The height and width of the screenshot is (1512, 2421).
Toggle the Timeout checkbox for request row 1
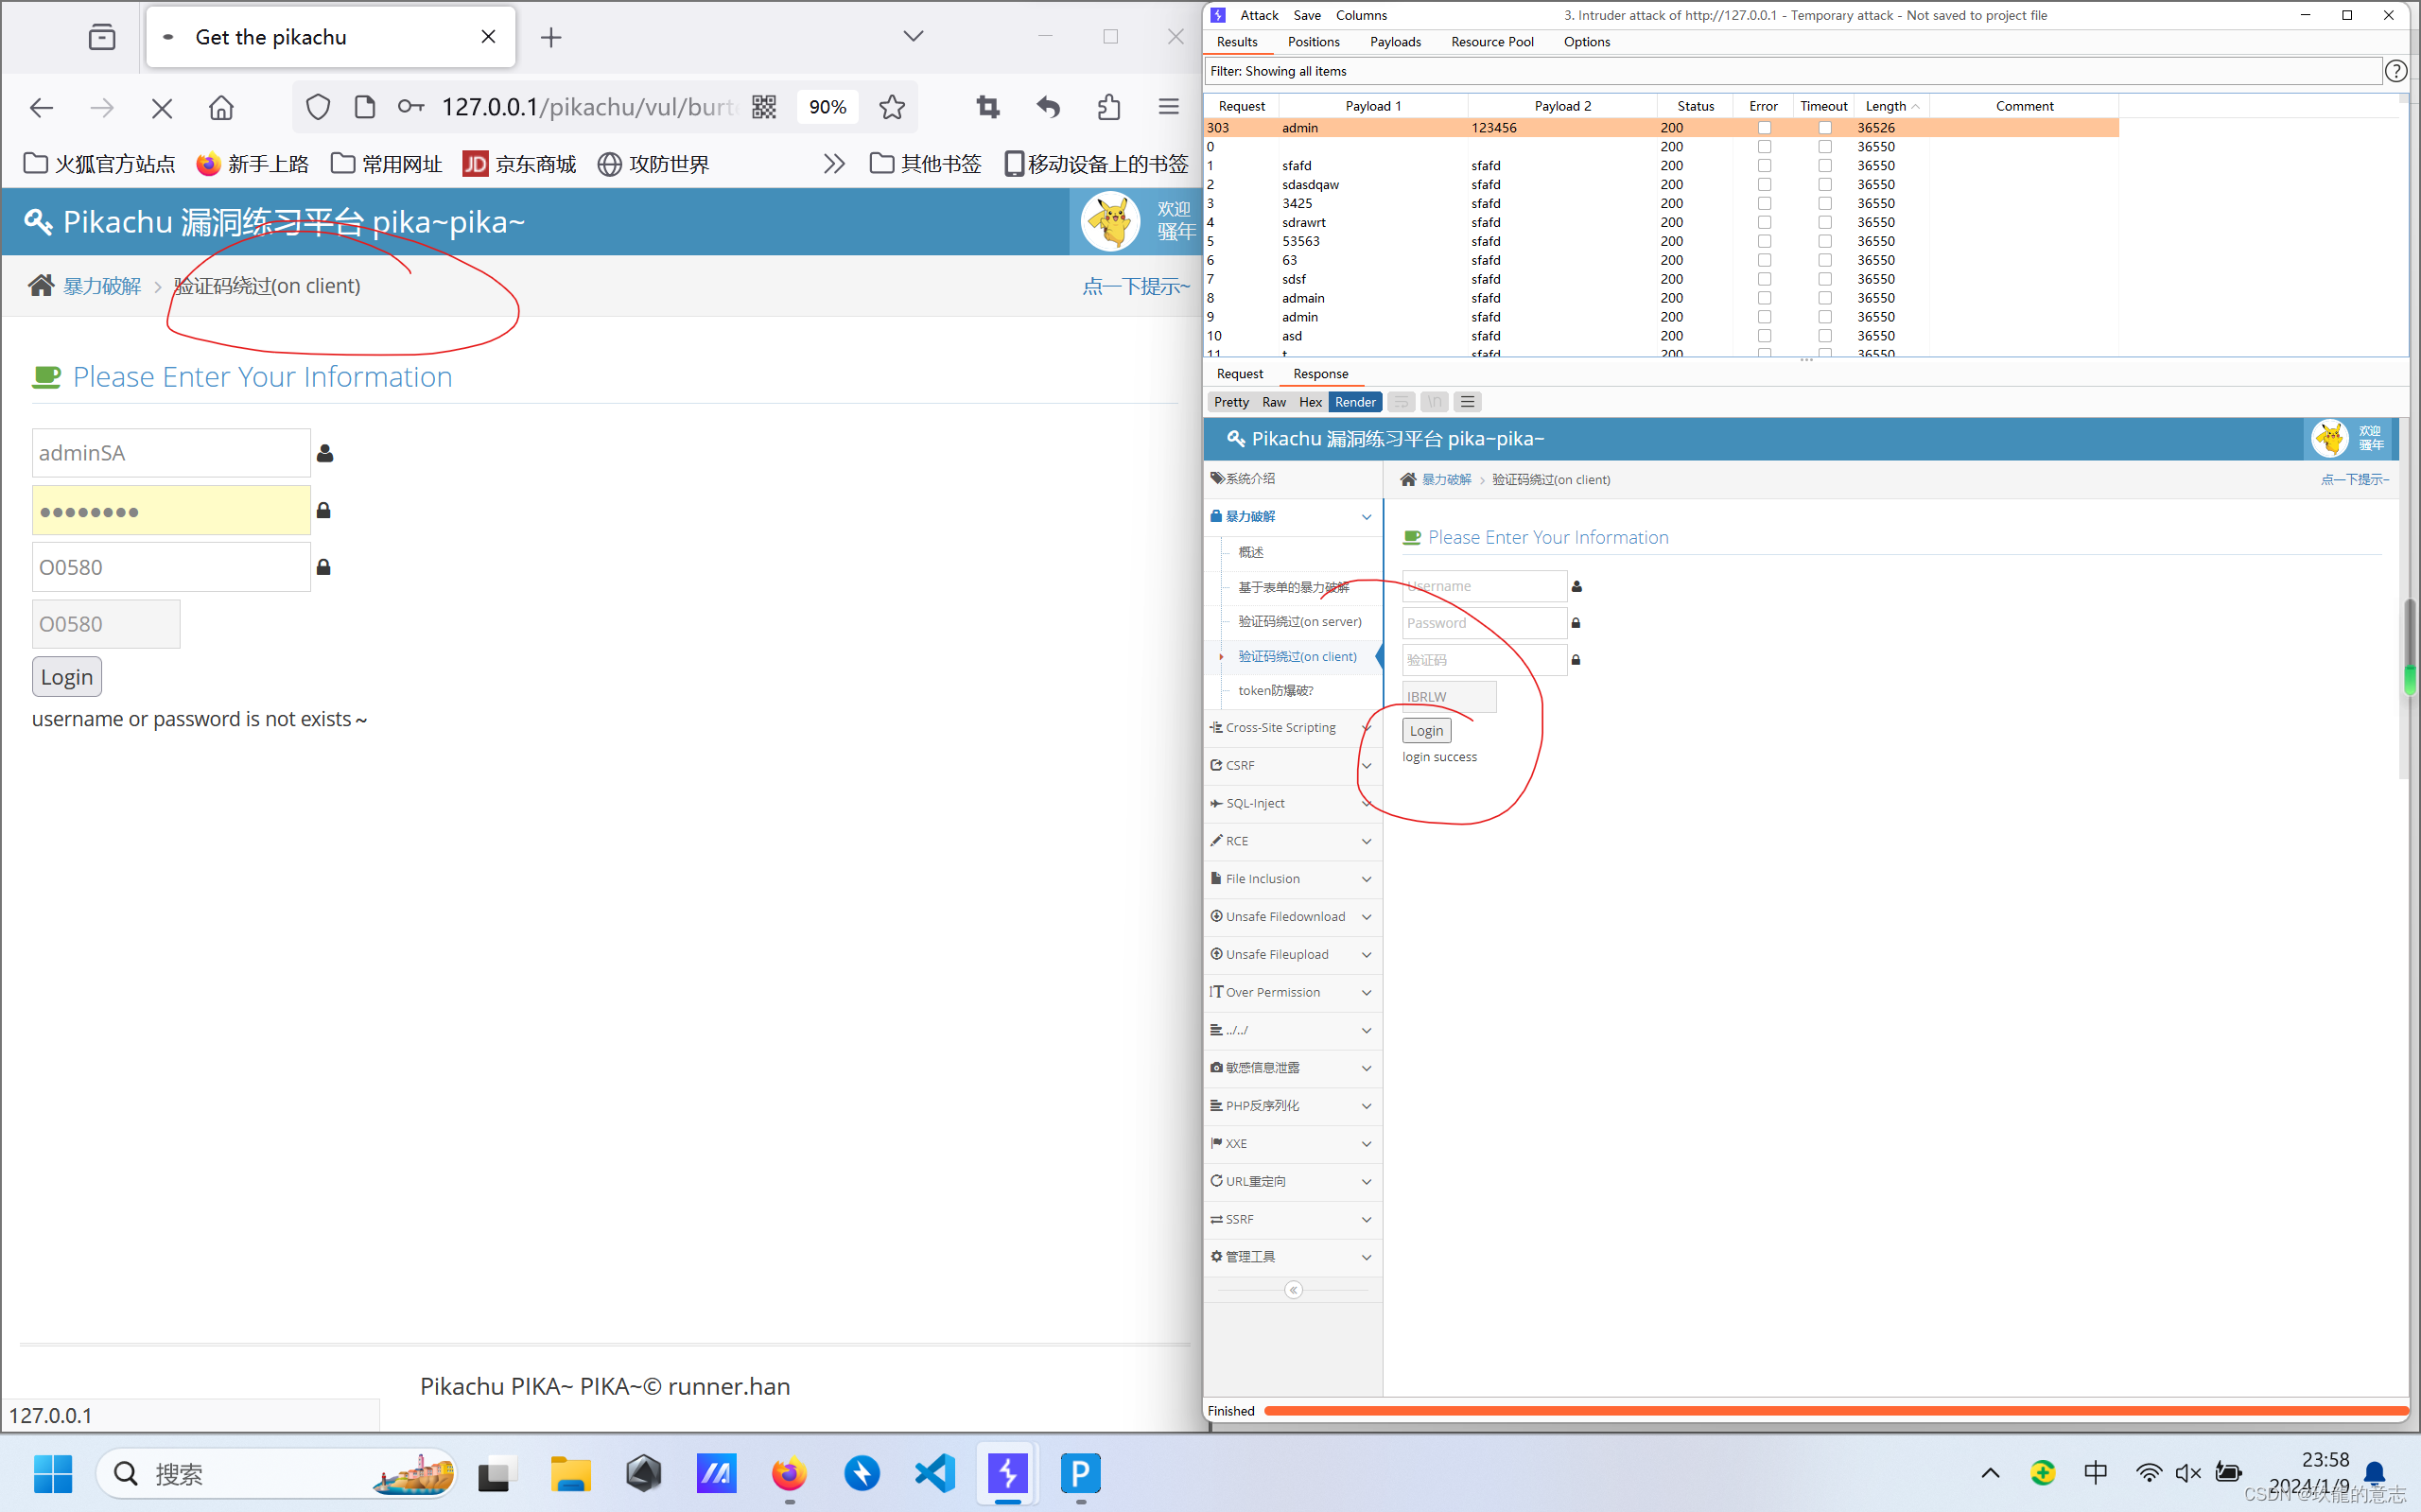click(x=1823, y=165)
